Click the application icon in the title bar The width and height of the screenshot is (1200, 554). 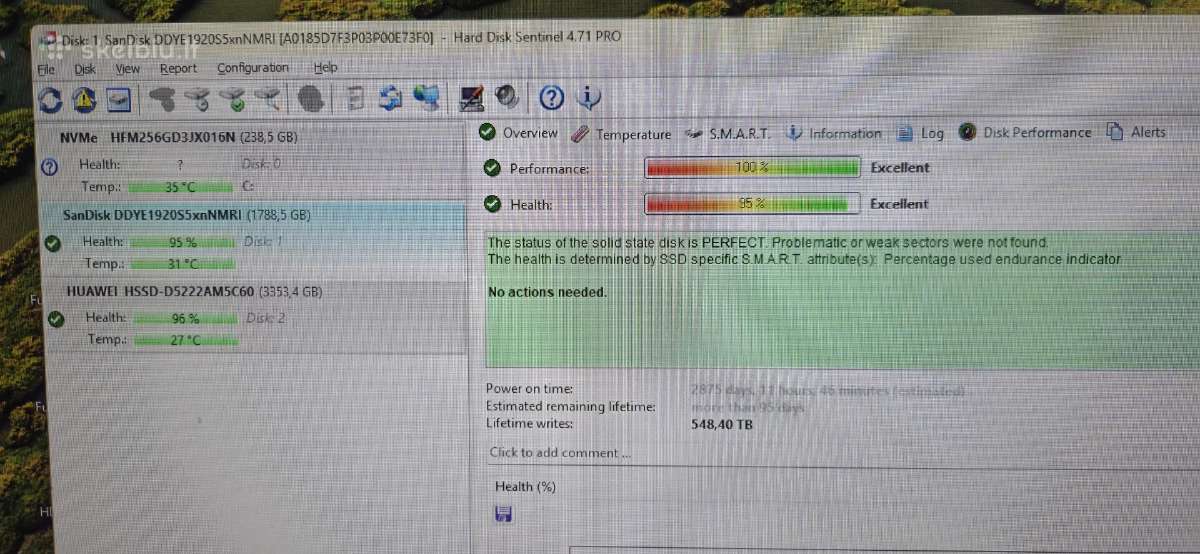point(49,40)
